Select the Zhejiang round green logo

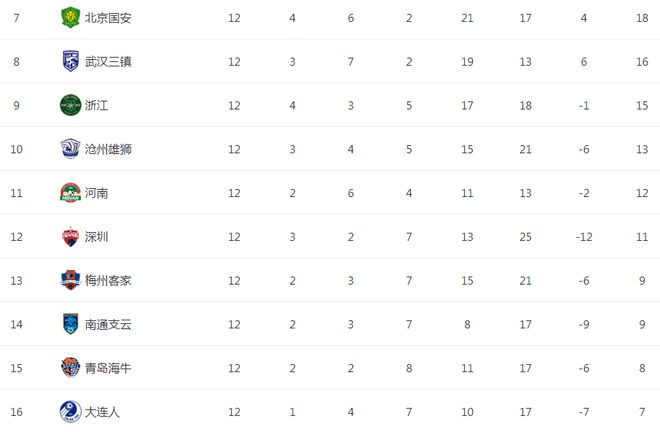point(70,105)
